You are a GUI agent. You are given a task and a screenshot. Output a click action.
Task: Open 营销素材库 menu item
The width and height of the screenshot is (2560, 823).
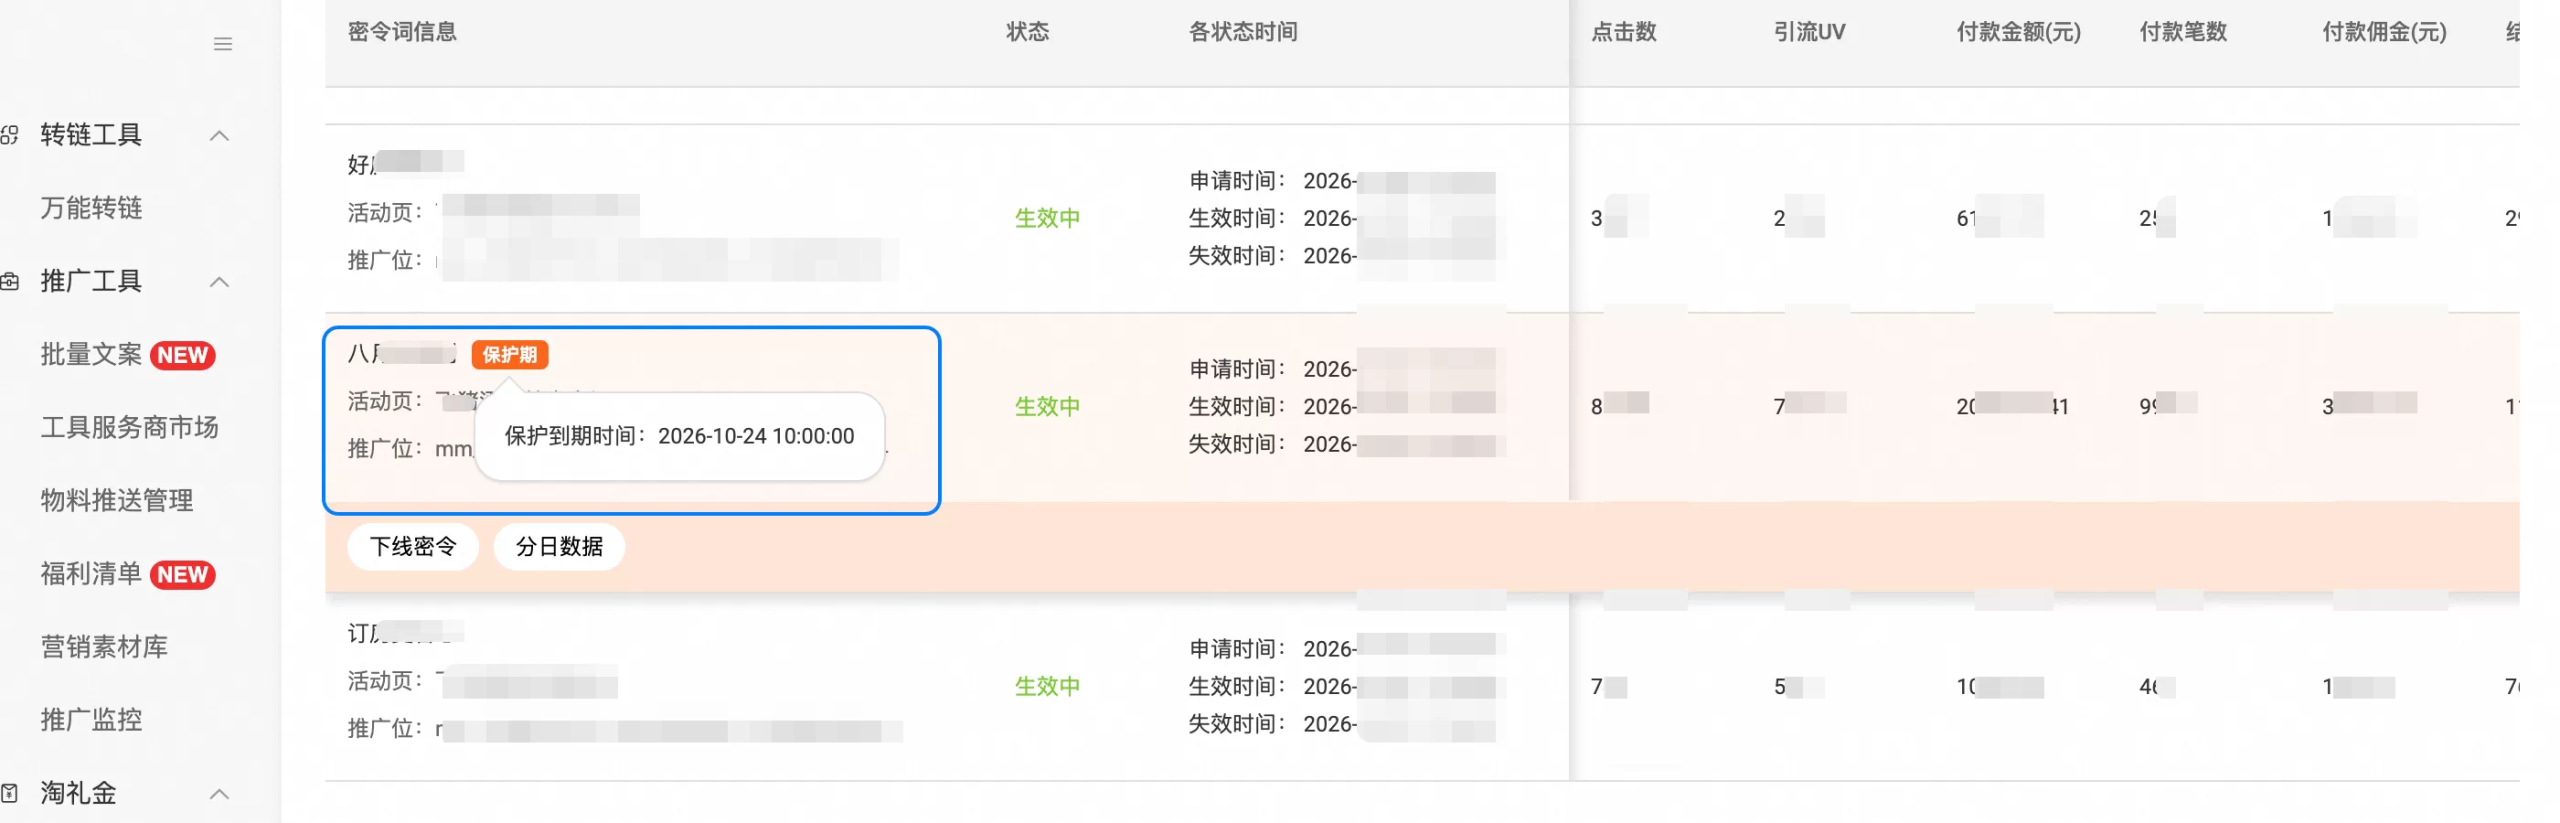pyautogui.click(x=104, y=647)
